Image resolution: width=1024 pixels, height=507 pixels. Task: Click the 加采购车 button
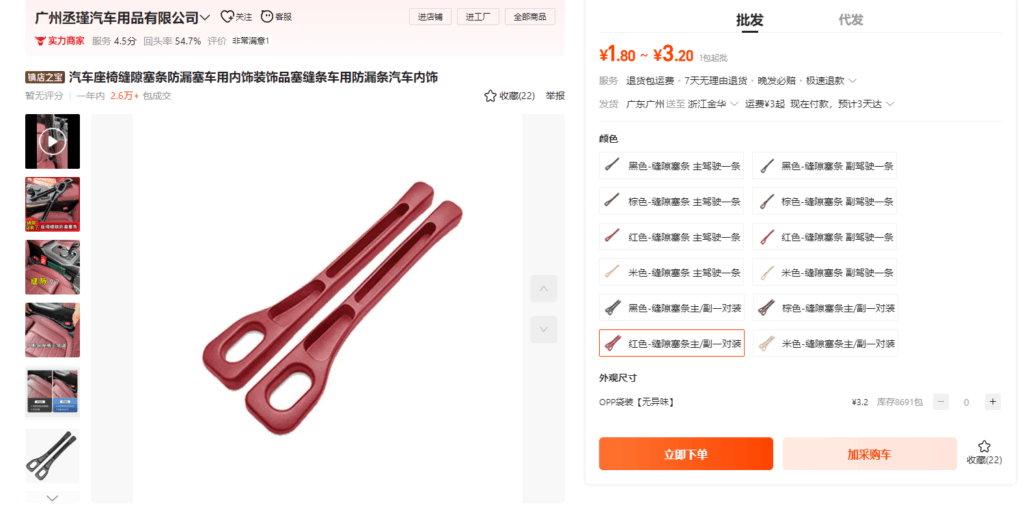pos(869,454)
